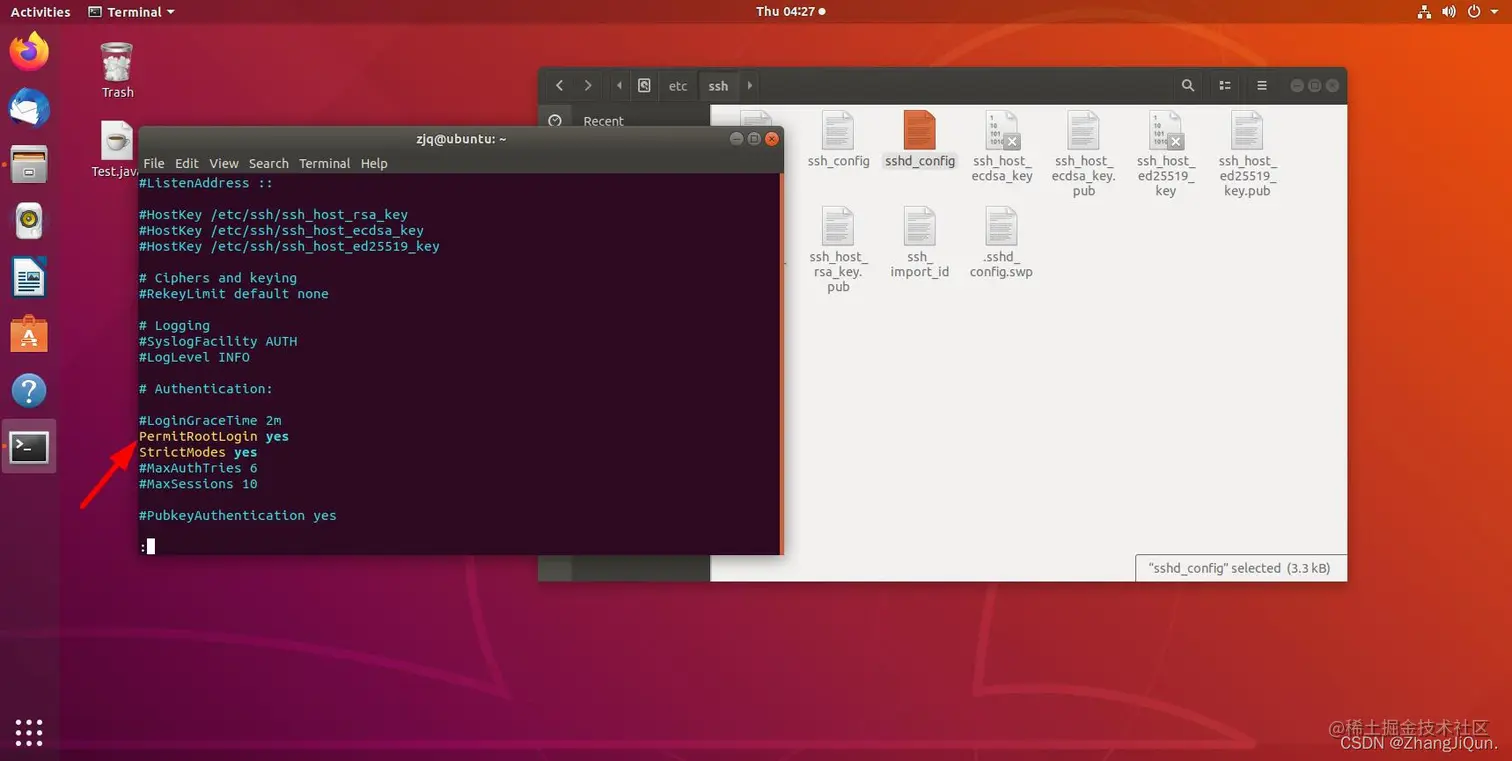Screen dimensions: 1512x761
Task: Select the .sshd_config.swp file
Action: coord(1001,243)
